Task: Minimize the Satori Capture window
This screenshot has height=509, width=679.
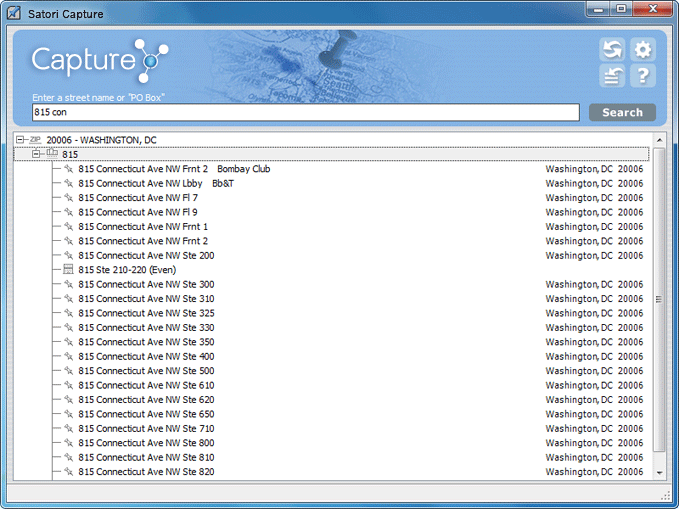Action: [x=598, y=9]
